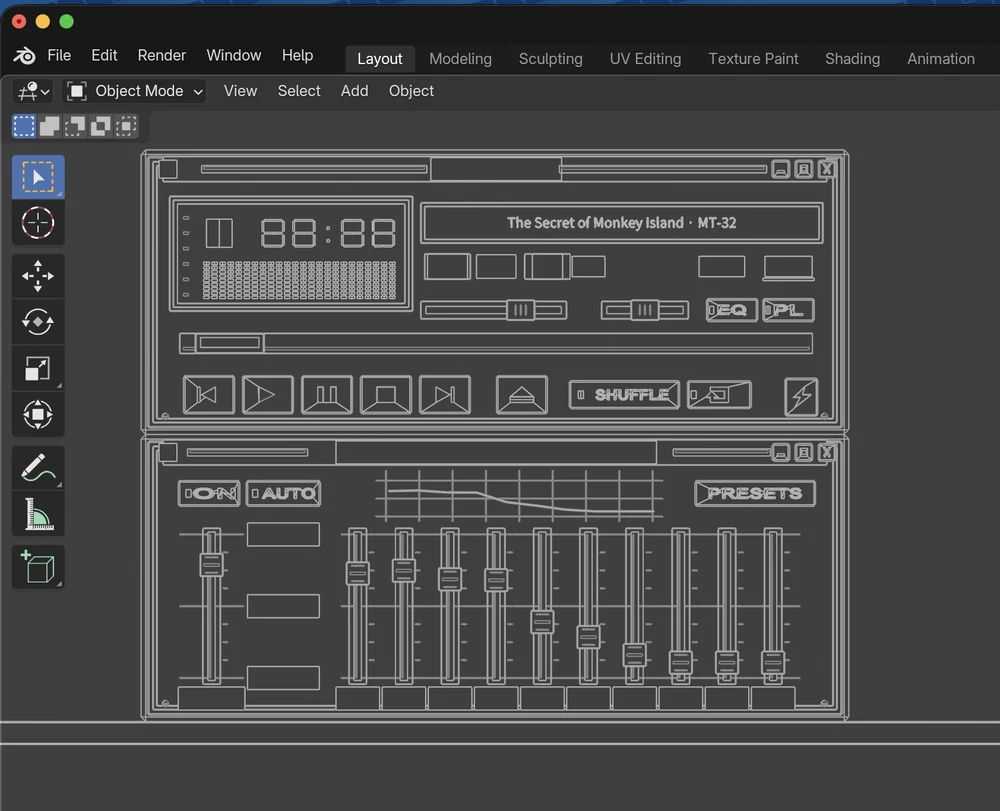1000x811 pixels.
Task: Switch to the Texture Paint workspace tab
Action: [753, 59]
